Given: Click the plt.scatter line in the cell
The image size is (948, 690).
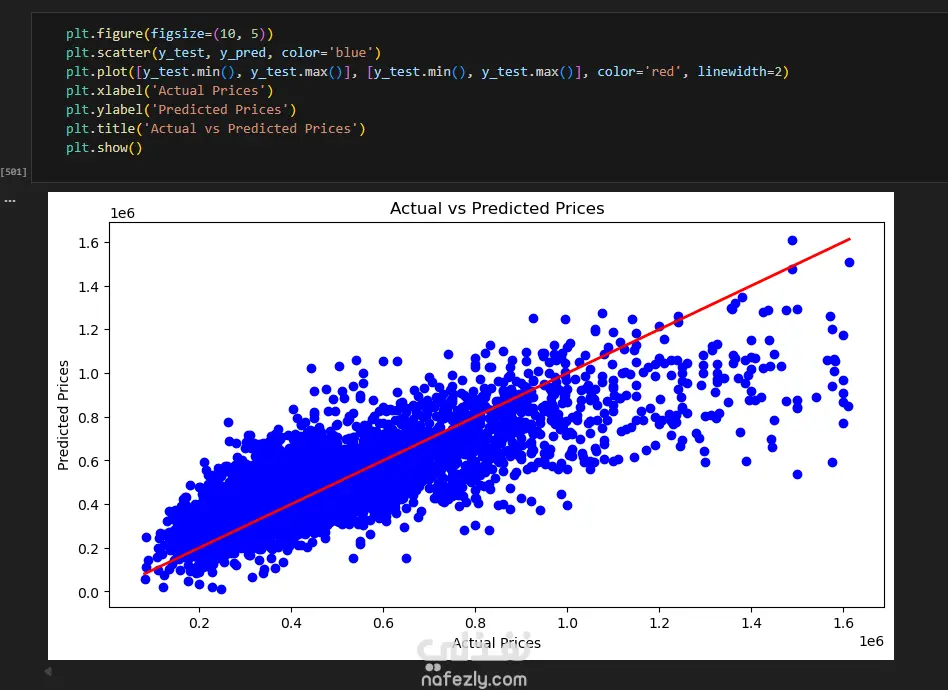Looking at the screenshot, I should (223, 53).
